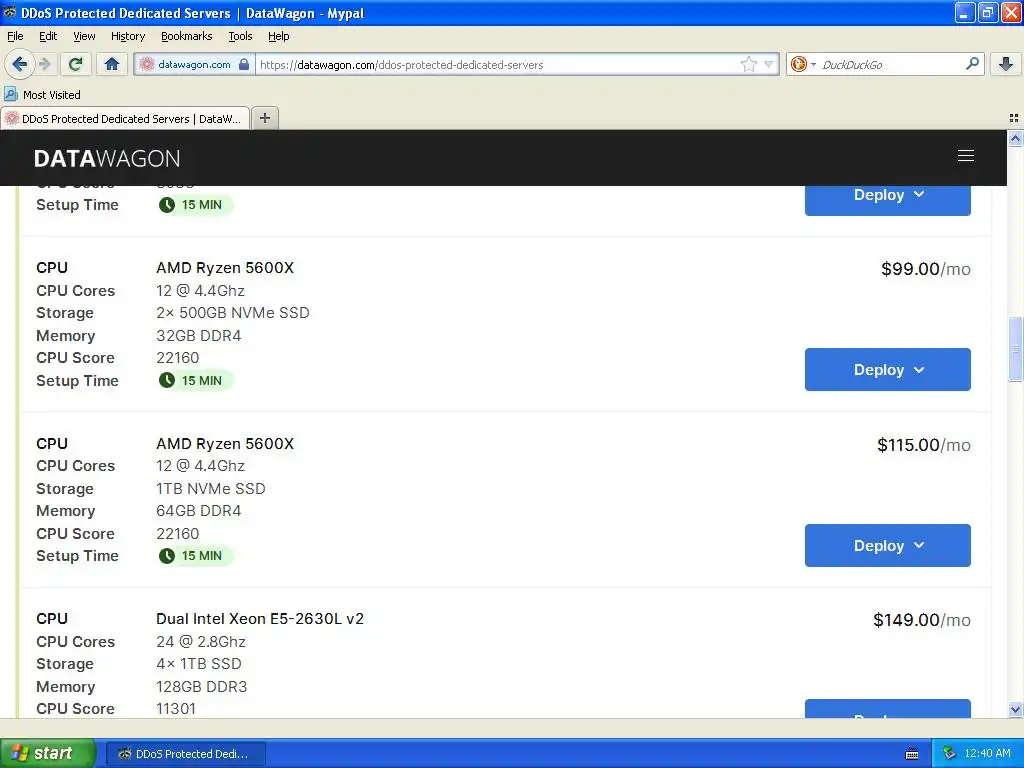1024x768 pixels.
Task: Reload the current page
Action: [x=75, y=64]
